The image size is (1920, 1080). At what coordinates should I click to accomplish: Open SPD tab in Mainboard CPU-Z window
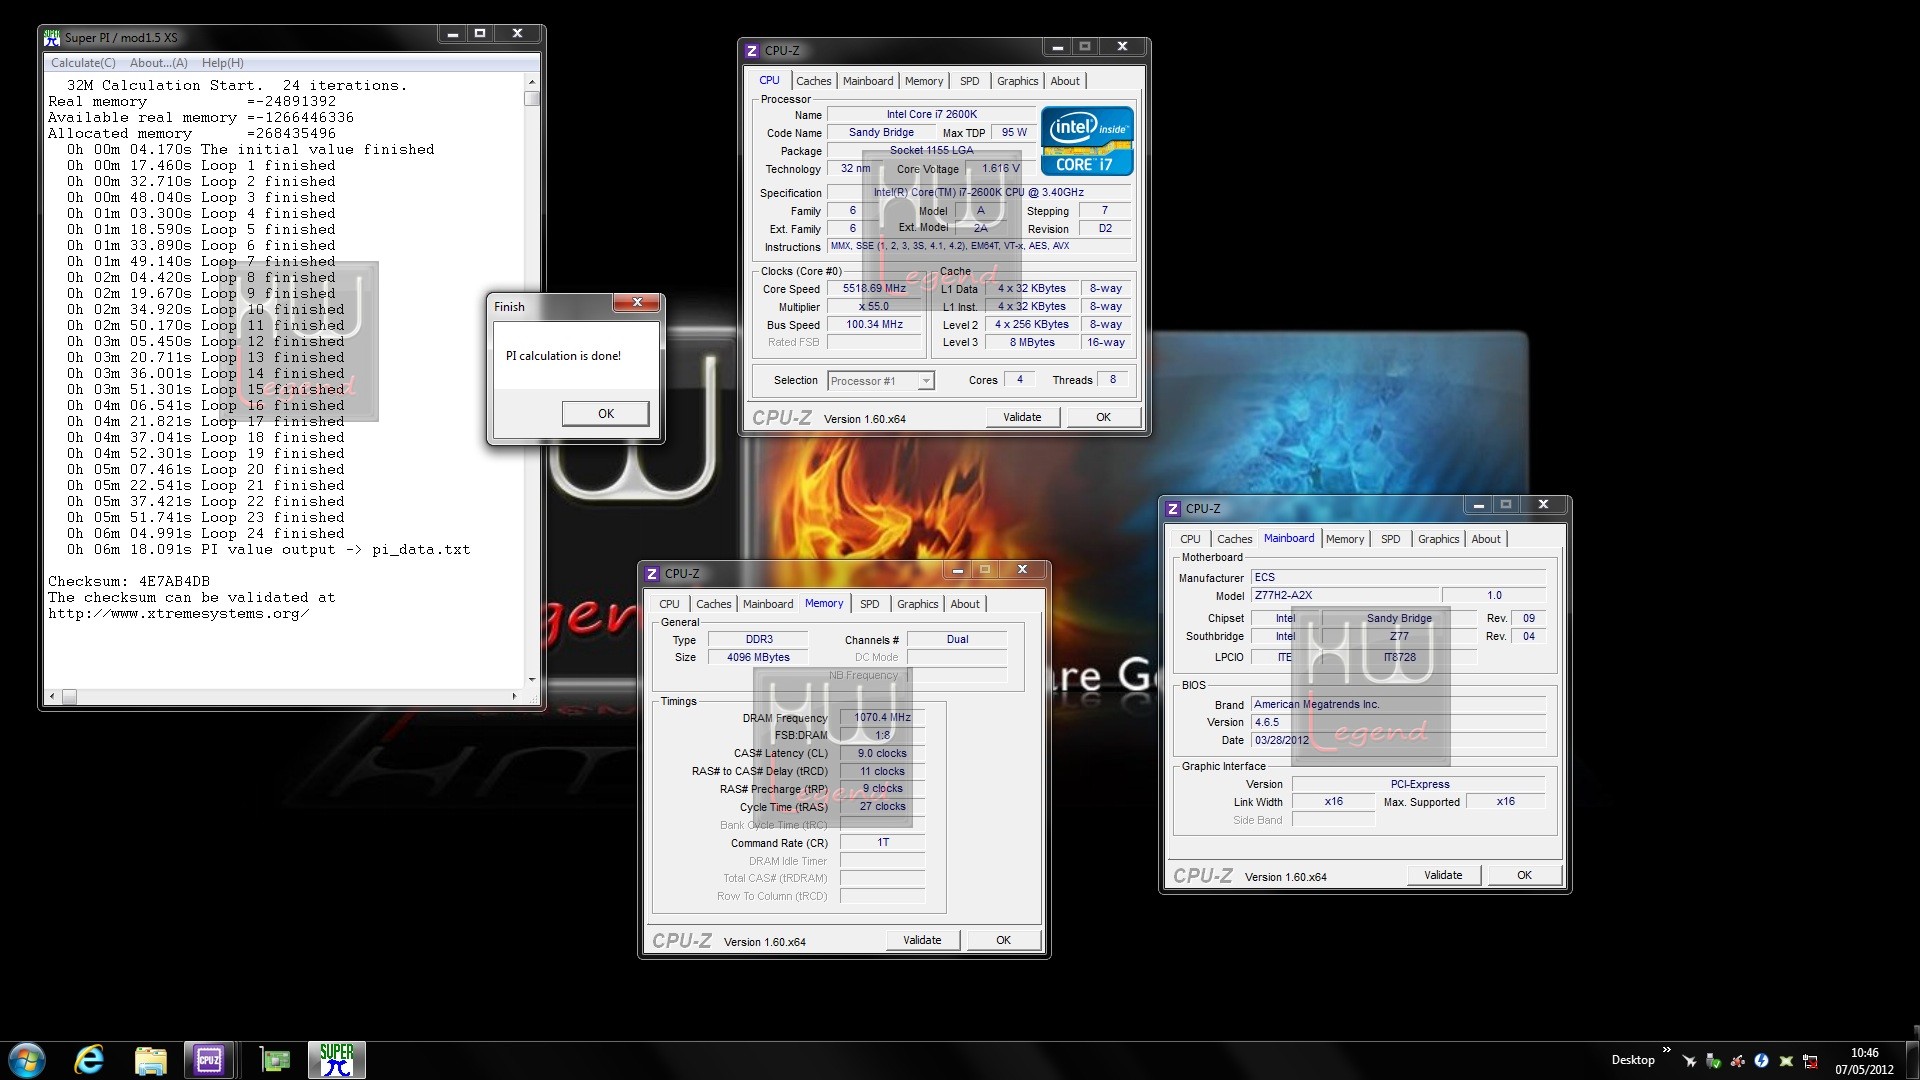[1390, 539]
